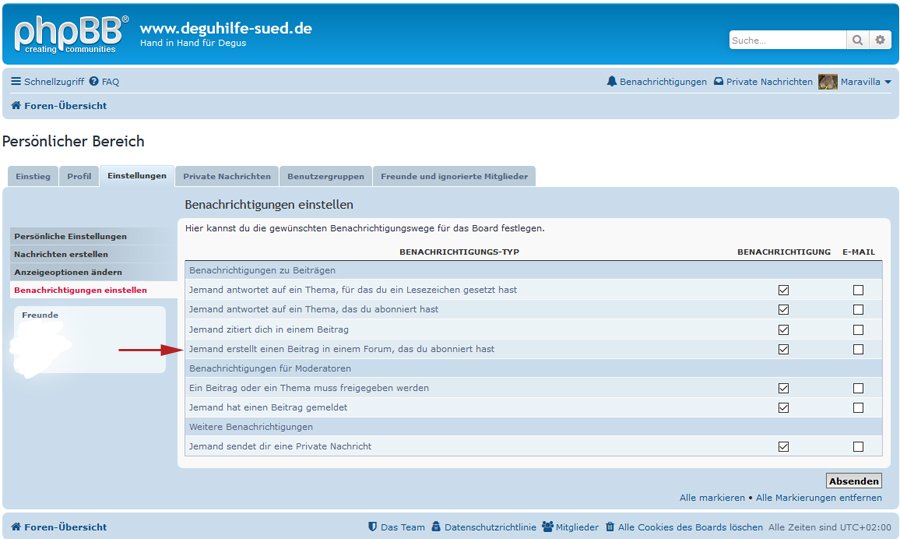Enable e-mail for posts needing approval
This screenshot has height=539, width=900.
(858, 388)
